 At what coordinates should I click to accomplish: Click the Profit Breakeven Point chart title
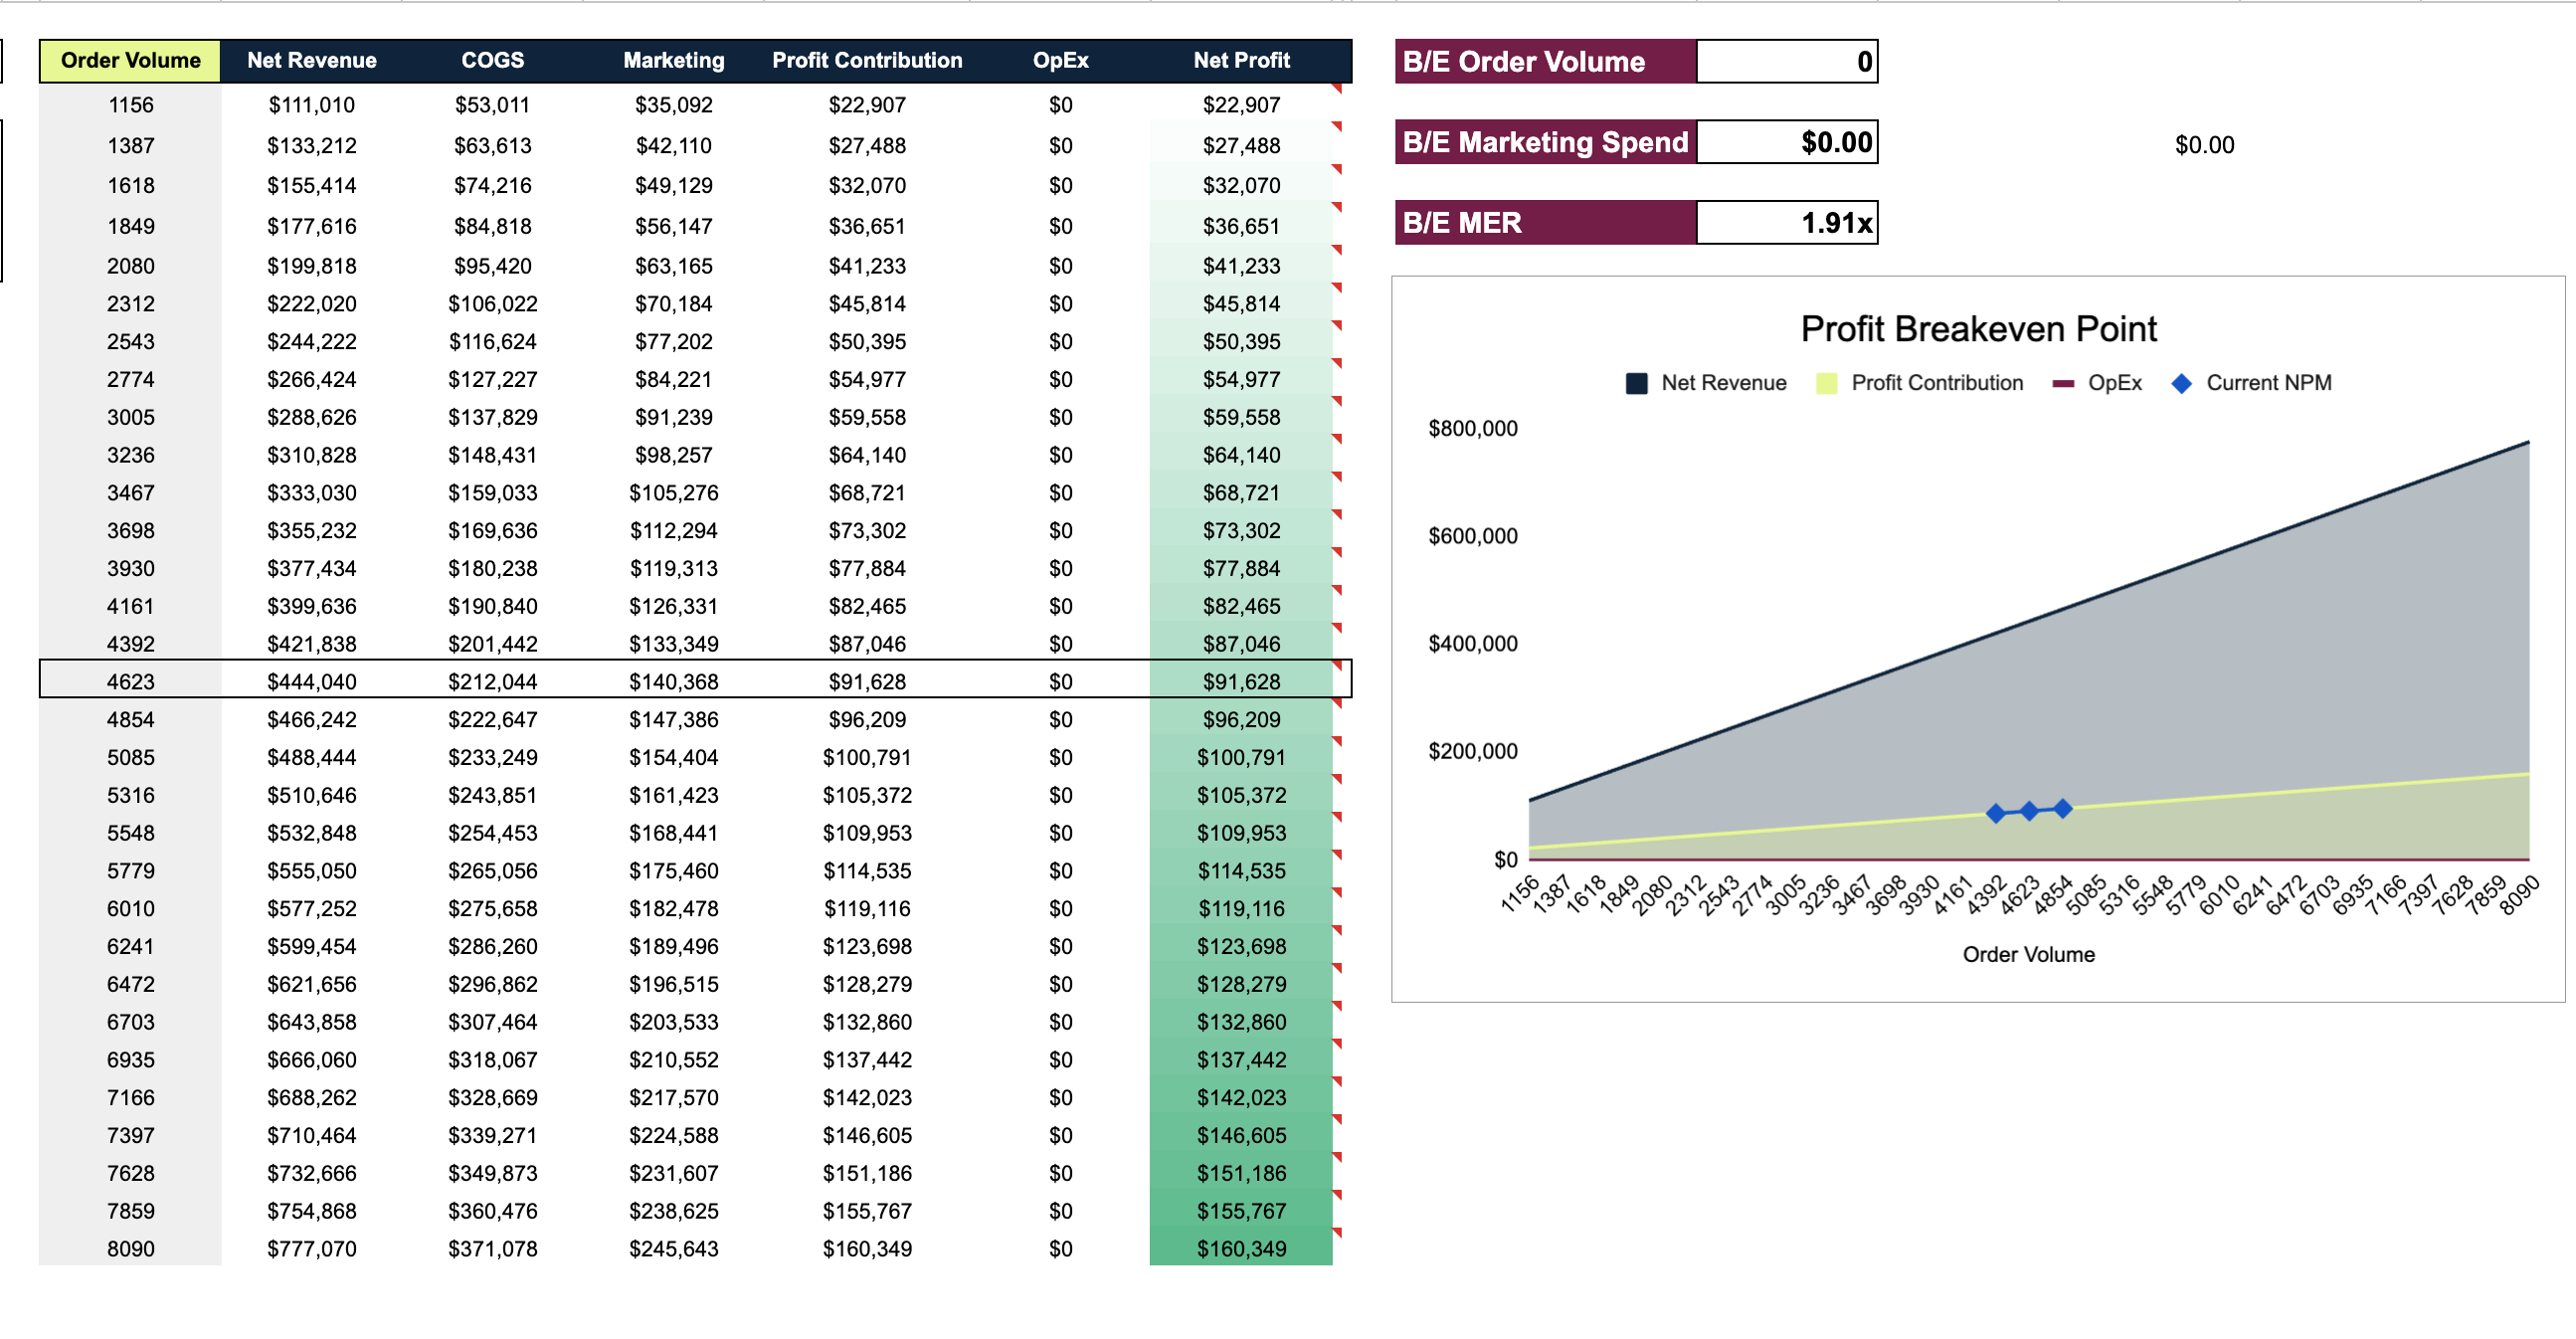1980,327
